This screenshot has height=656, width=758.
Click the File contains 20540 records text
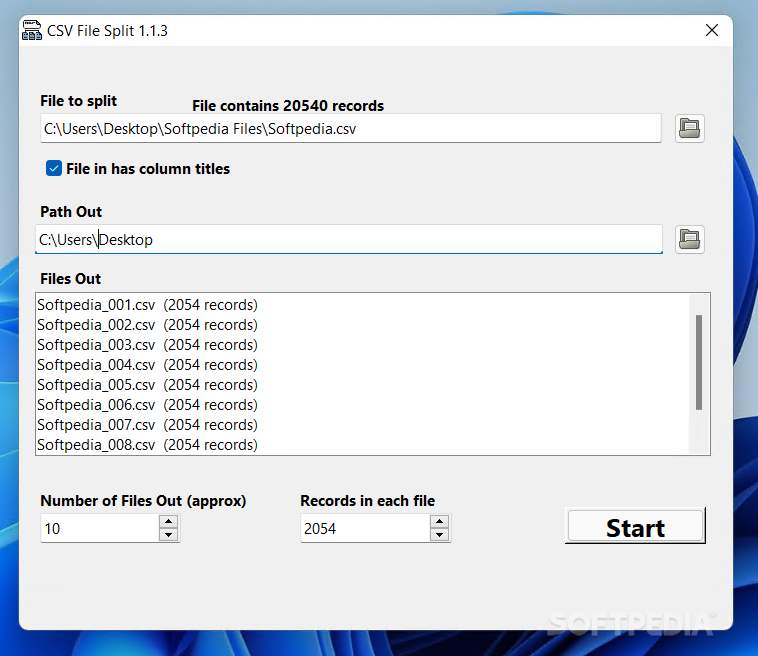(288, 106)
